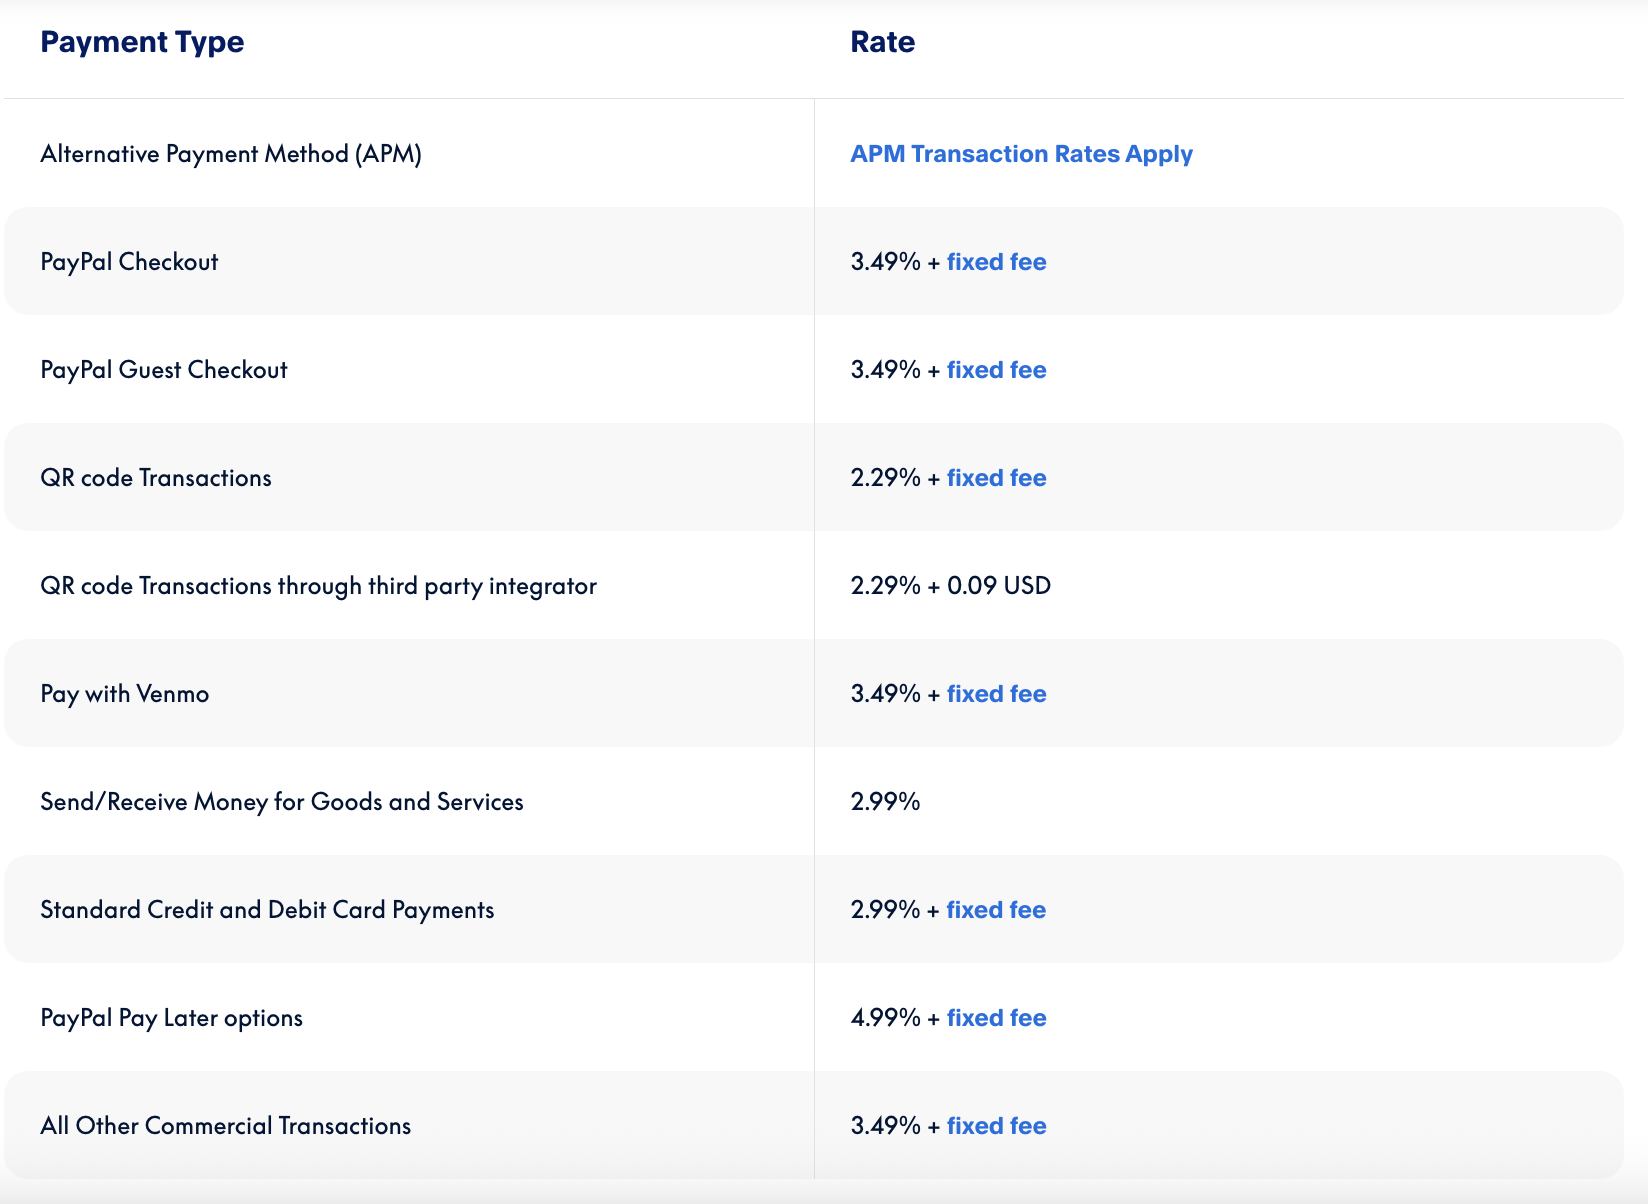Select the 2.99% rate for Standard Credit and Debit Card
The height and width of the screenshot is (1204, 1648).
885,910
